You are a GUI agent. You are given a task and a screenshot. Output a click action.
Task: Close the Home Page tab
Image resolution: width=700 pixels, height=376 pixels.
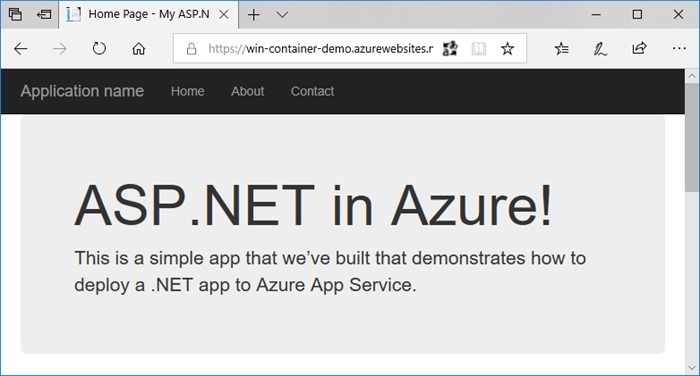coord(224,15)
